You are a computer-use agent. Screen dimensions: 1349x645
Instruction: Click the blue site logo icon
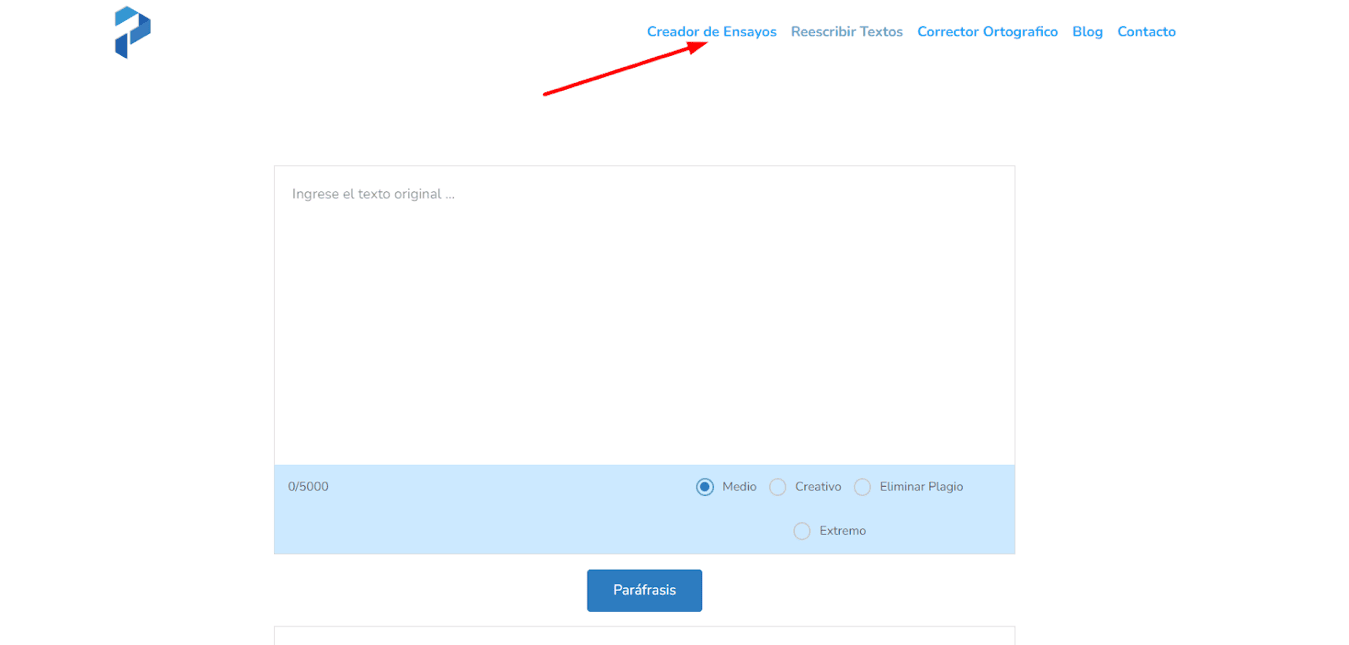[132, 32]
